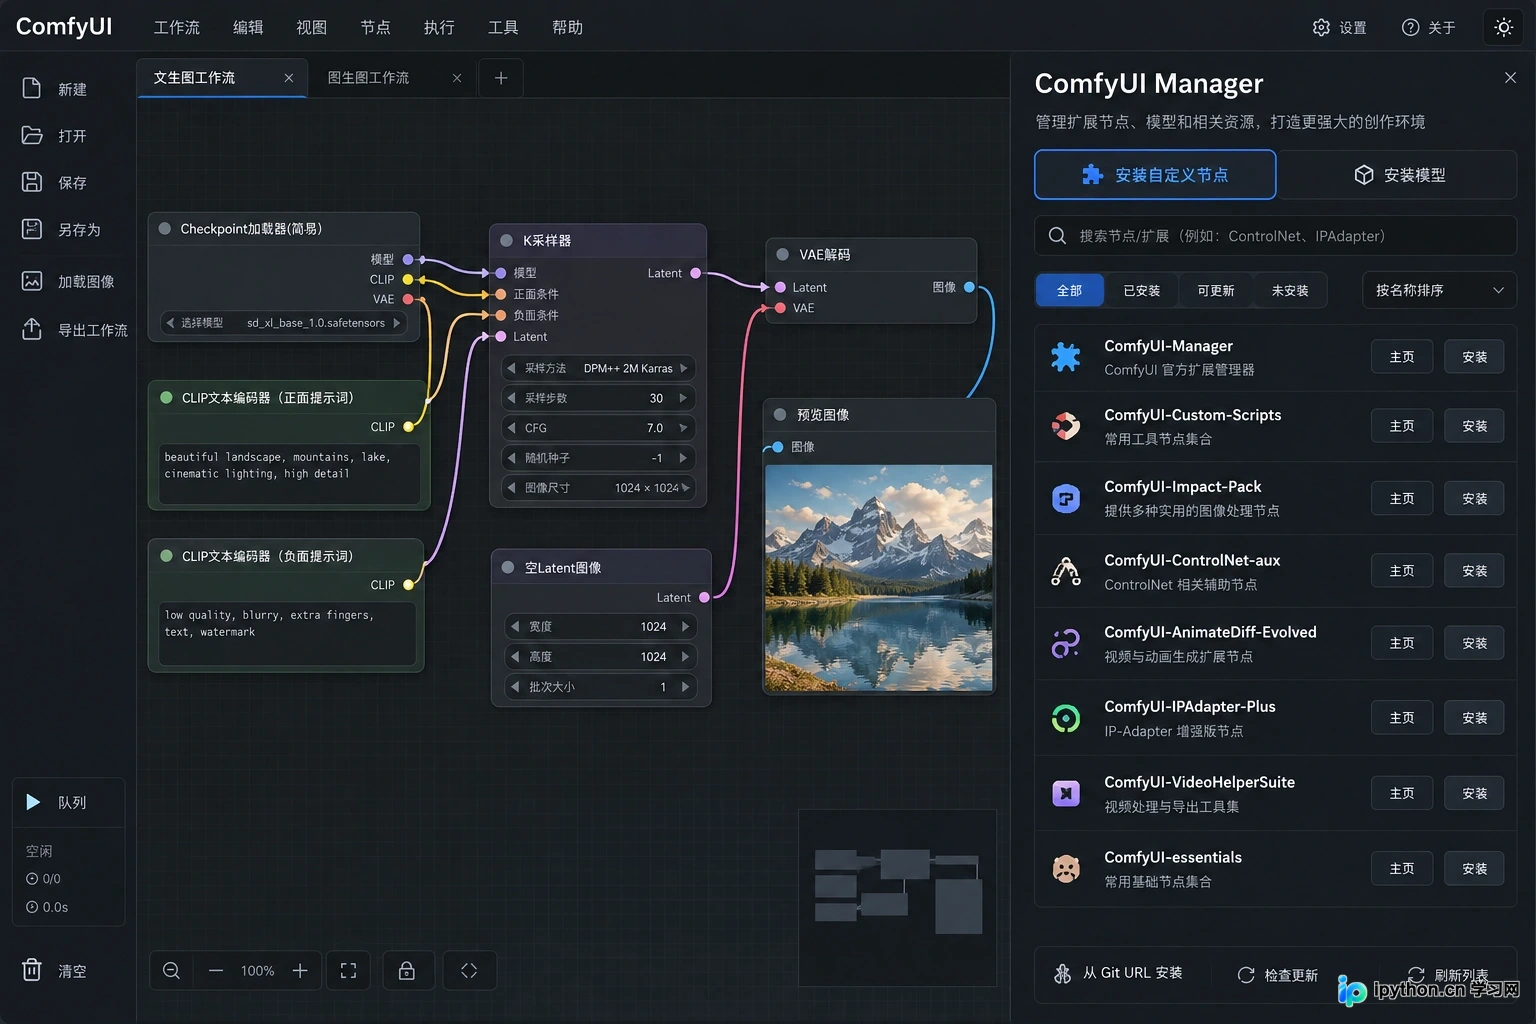
Task: Click next arrow on 选择模型 checkpoint selector
Action: 397,323
